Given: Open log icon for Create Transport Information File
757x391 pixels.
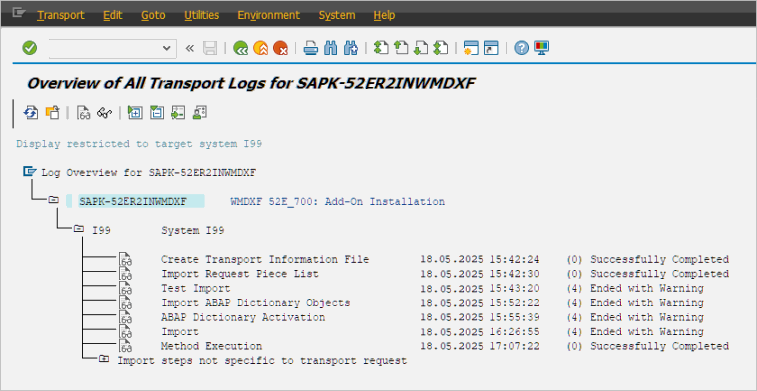Looking at the screenshot, I should pyautogui.click(x=126, y=260).
